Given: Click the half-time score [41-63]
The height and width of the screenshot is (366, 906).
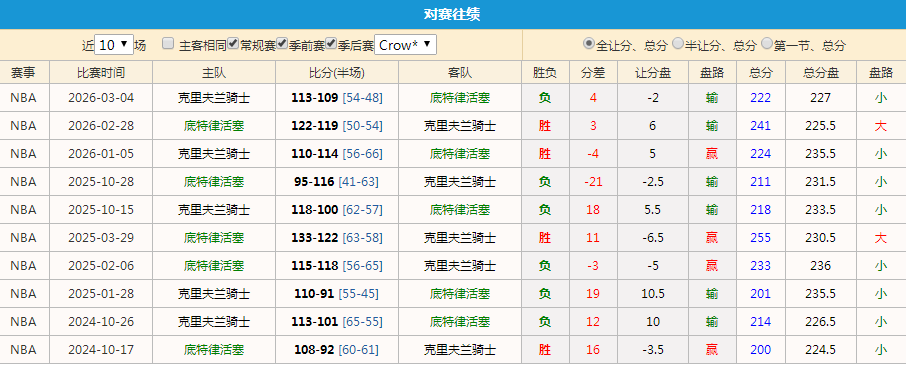Looking at the screenshot, I should click(x=358, y=182).
